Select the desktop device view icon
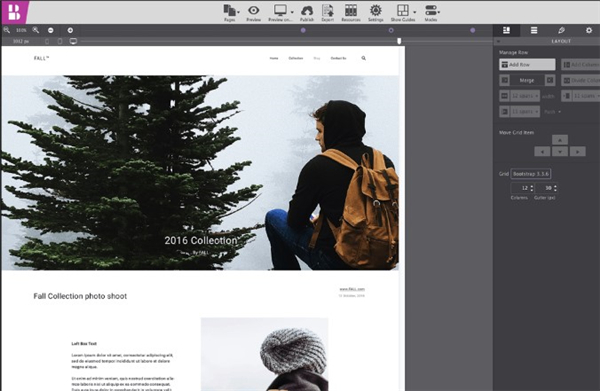600x391 pixels. 73,41
